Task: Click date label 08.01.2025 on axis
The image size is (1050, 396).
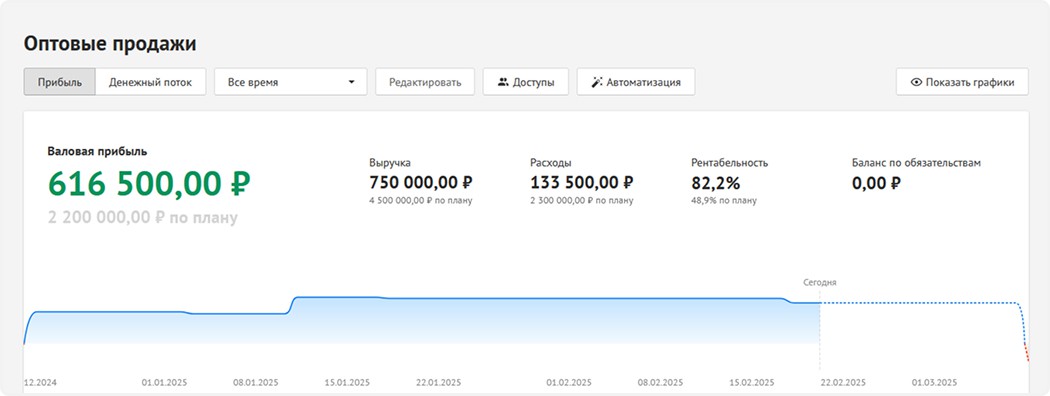Action: (256, 383)
